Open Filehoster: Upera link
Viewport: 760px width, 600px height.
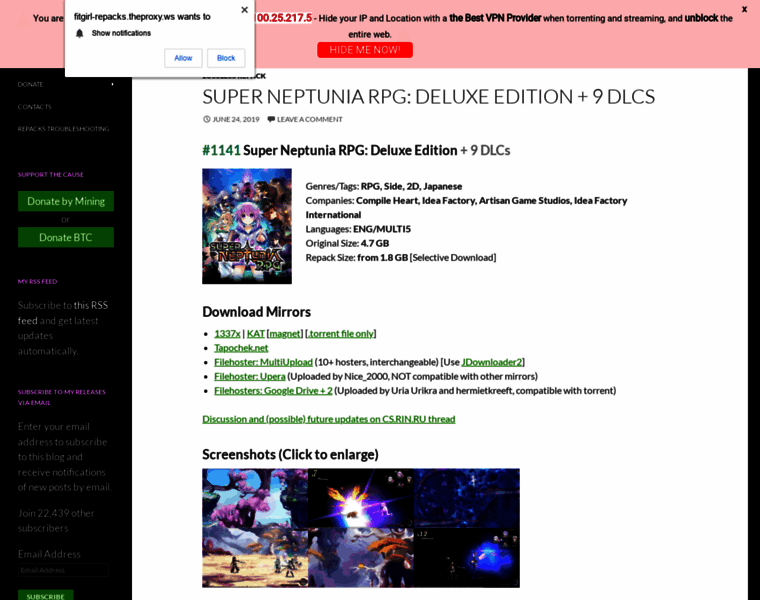point(250,377)
